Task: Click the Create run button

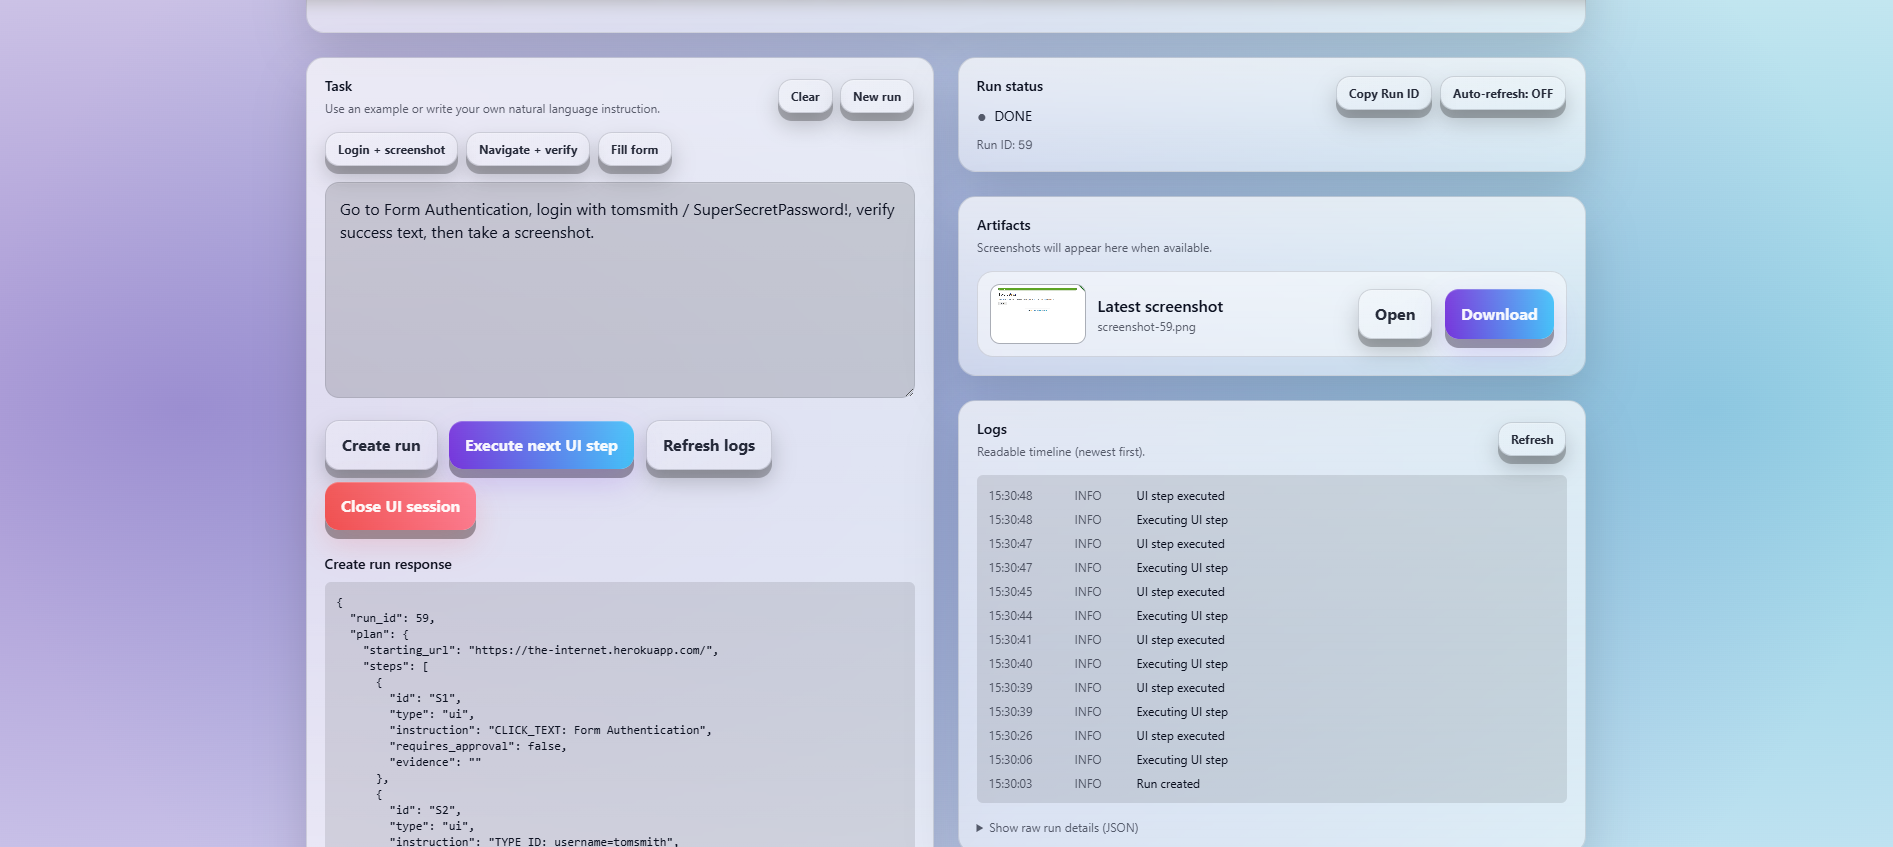Action: pyautogui.click(x=381, y=446)
